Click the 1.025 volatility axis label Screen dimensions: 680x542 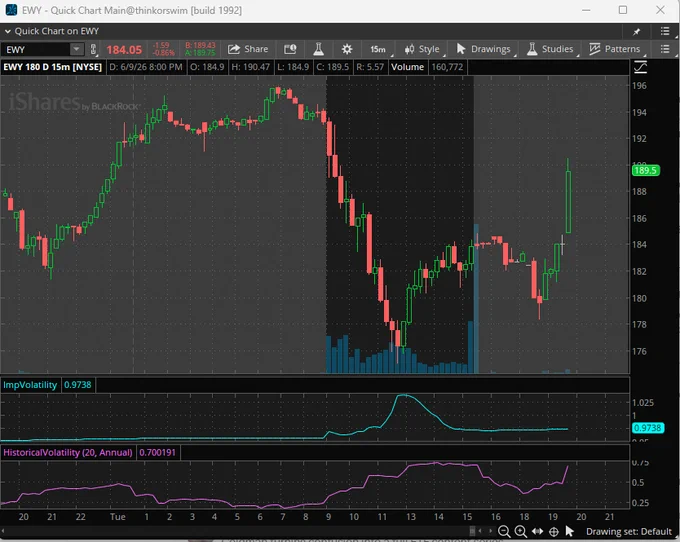coord(643,403)
